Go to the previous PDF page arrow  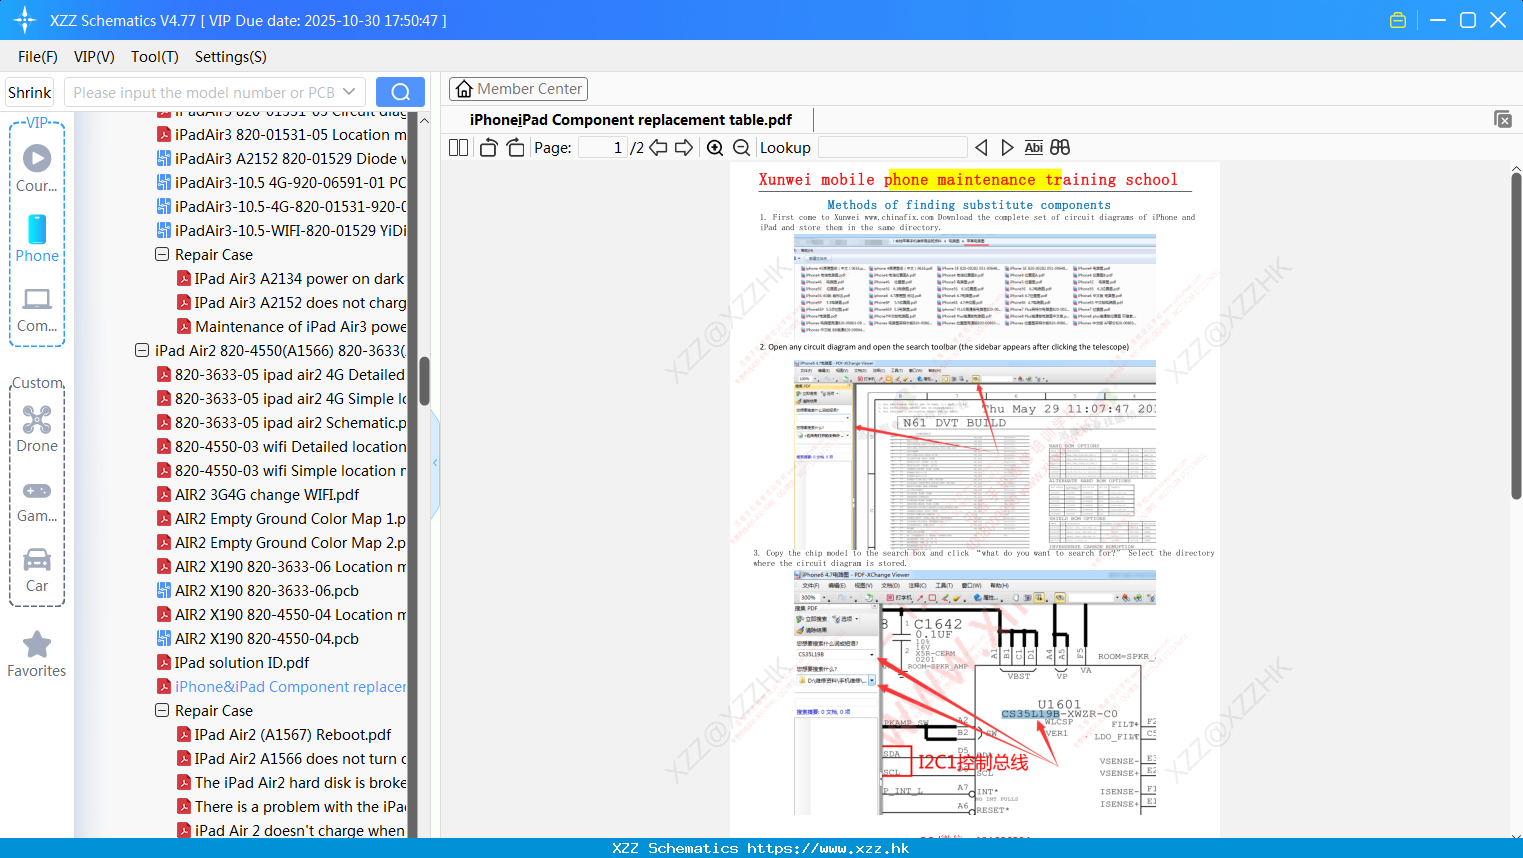[658, 148]
